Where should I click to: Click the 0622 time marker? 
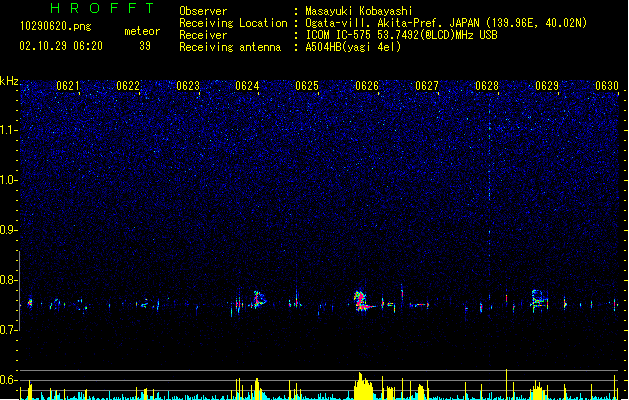click(x=128, y=86)
